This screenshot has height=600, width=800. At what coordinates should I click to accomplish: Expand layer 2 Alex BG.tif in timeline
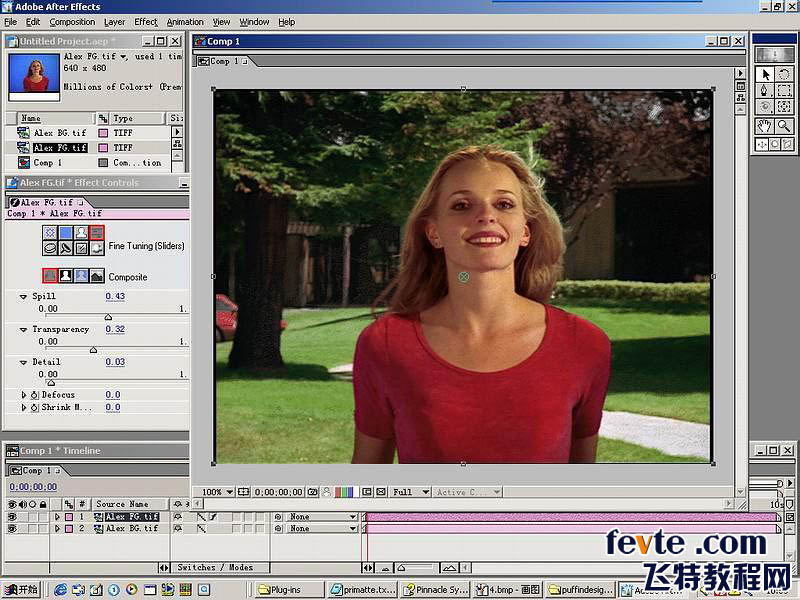pyautogui.click(x=57, y=529)
